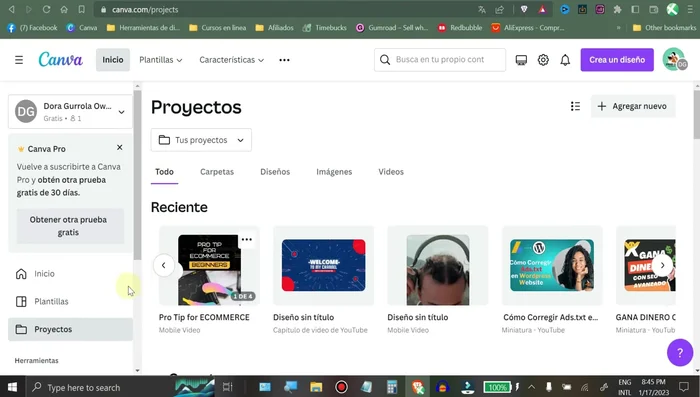Click Obtener otra prueba gratis

70,226
